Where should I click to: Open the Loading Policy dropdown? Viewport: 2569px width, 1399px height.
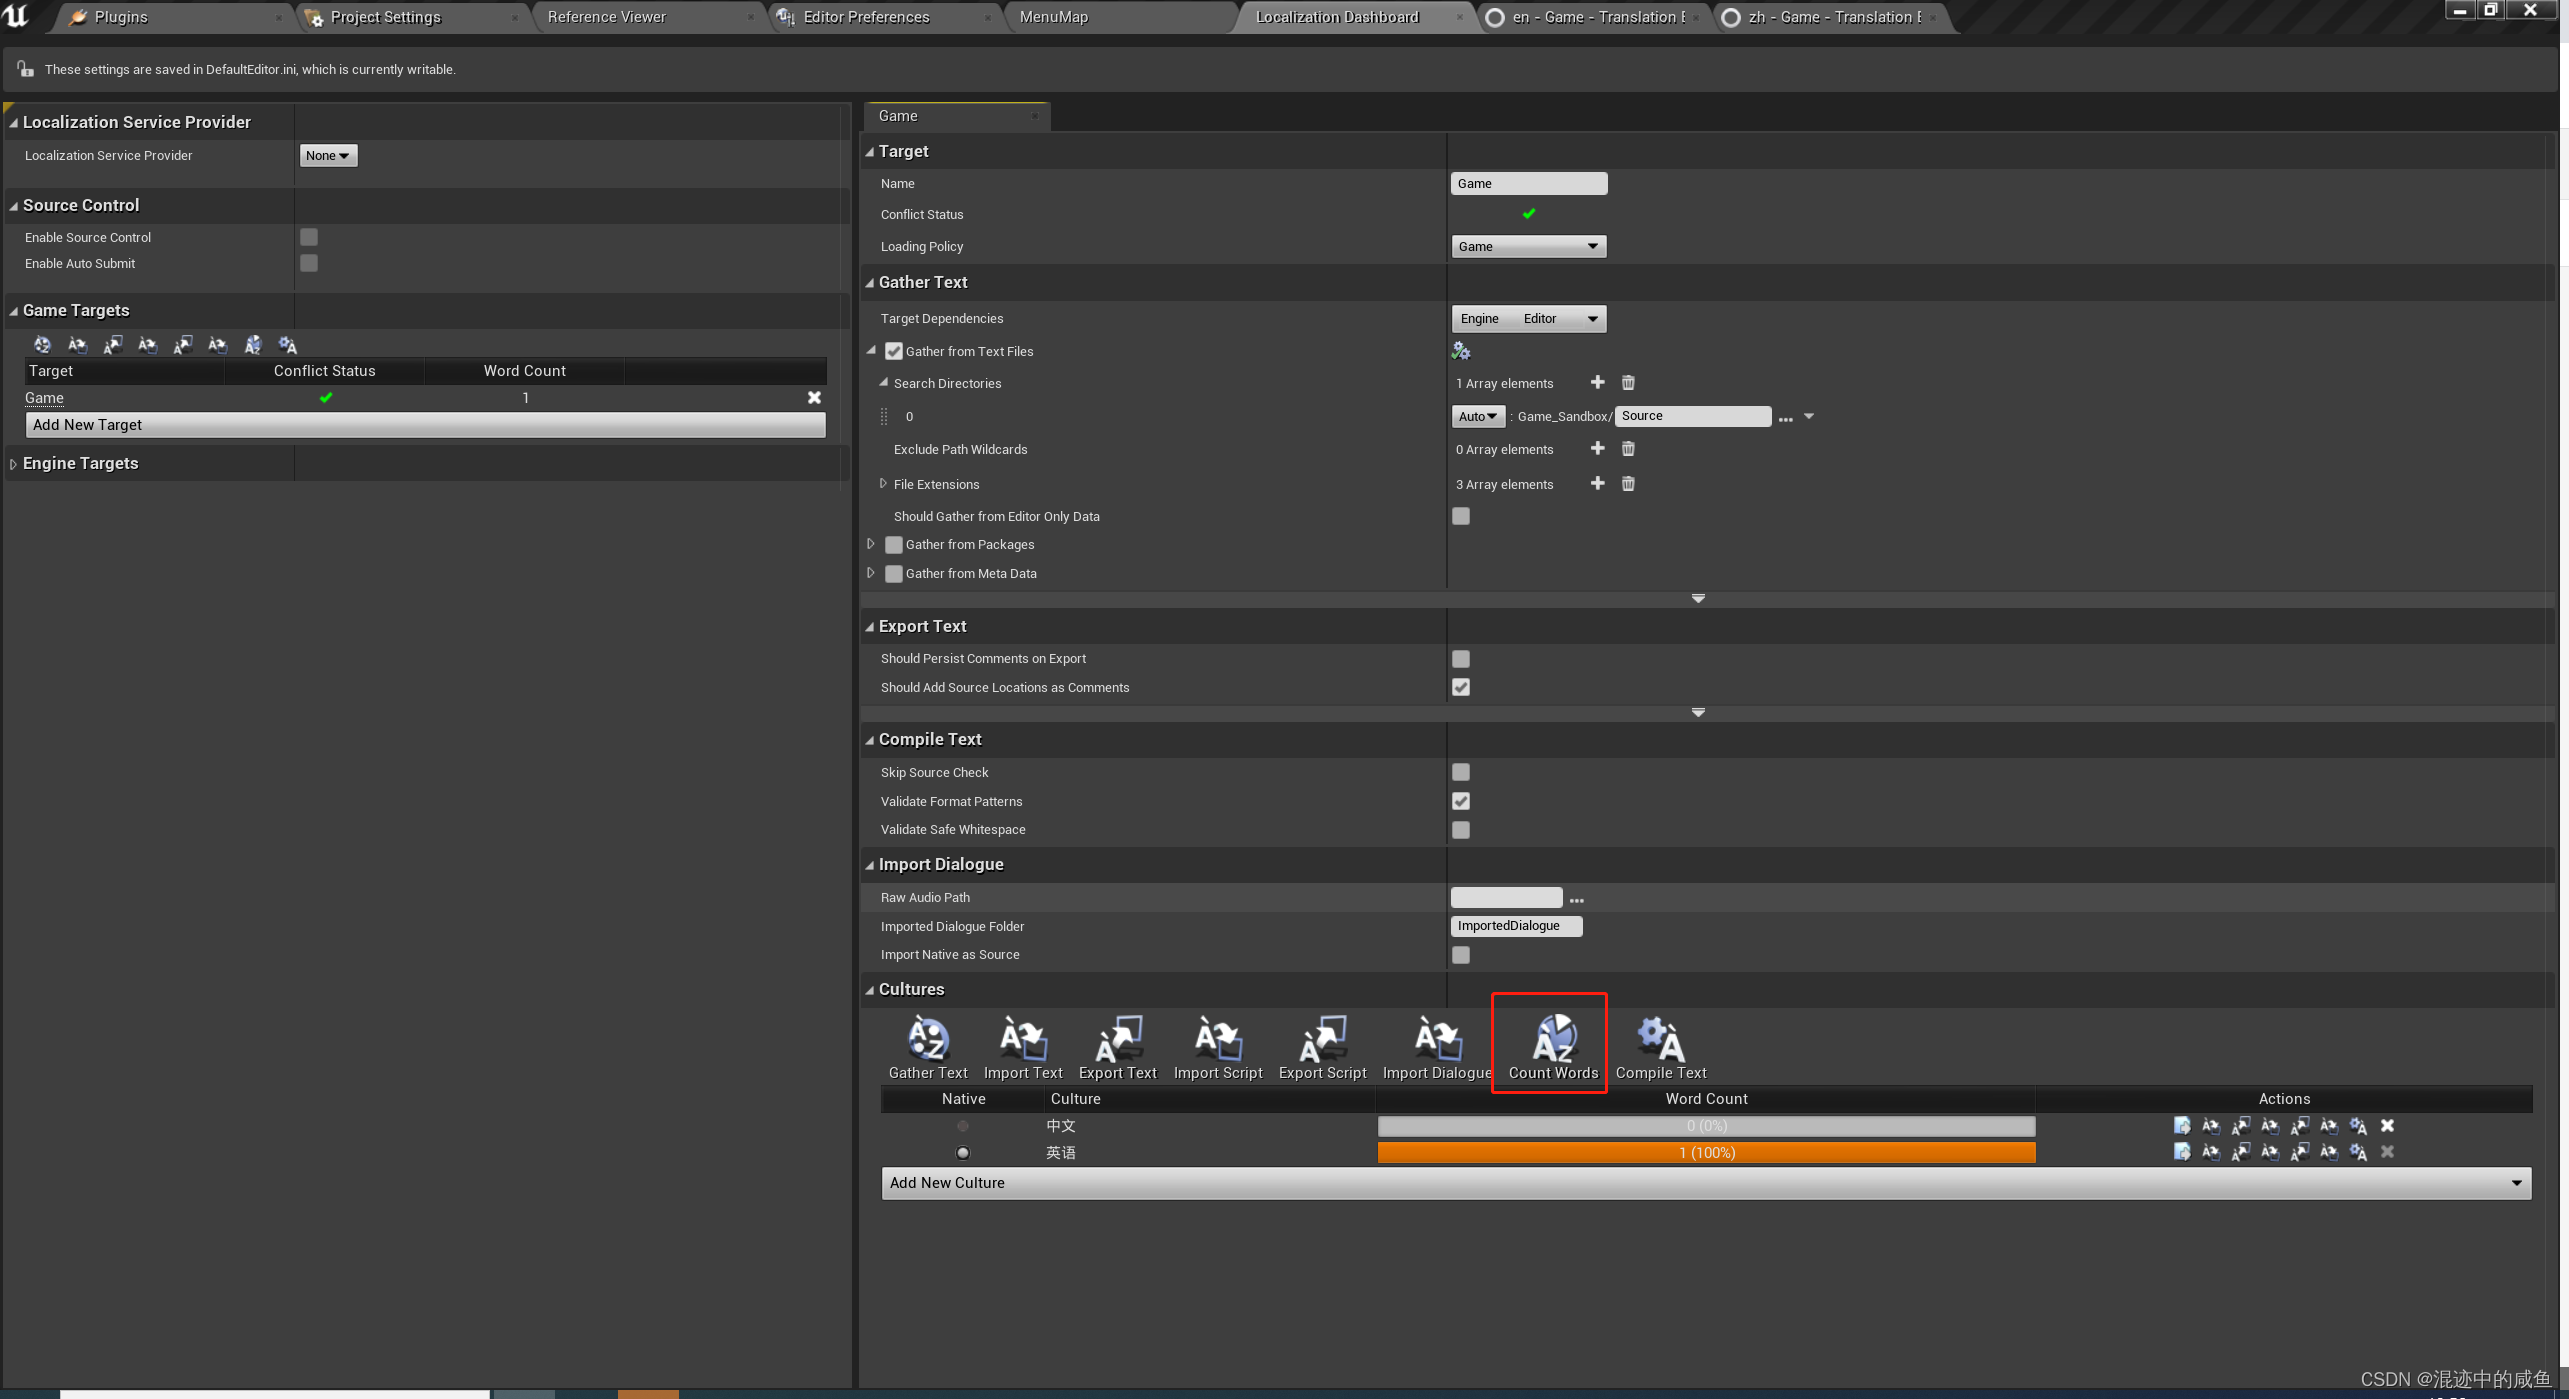(1528, 247)
